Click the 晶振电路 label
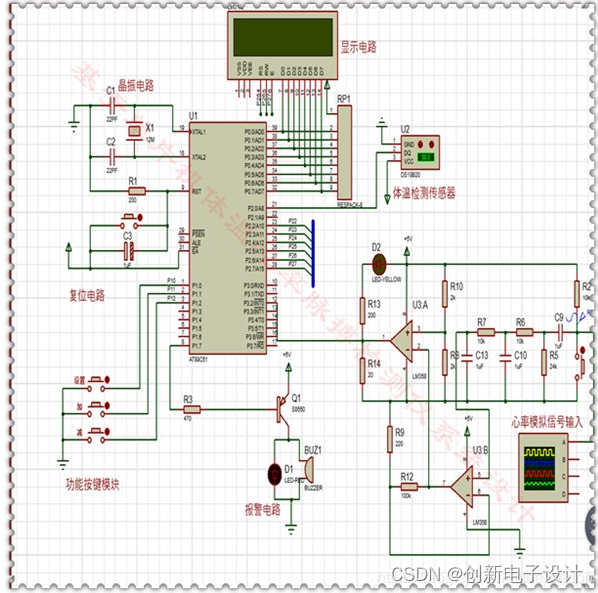 point(136,85)
